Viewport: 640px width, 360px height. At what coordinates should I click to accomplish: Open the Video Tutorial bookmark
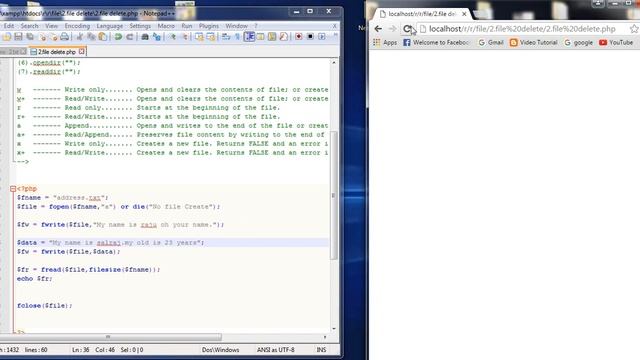point(533,42)
